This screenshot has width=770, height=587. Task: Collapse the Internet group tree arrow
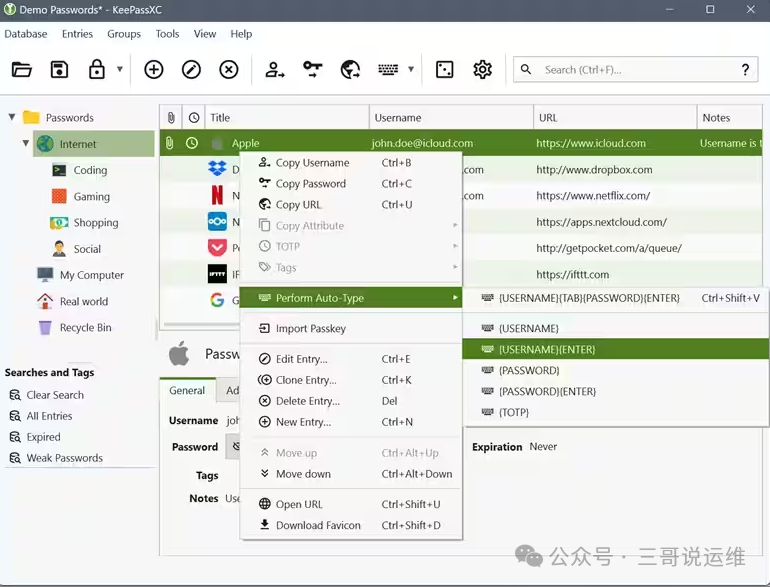[26, 144]
